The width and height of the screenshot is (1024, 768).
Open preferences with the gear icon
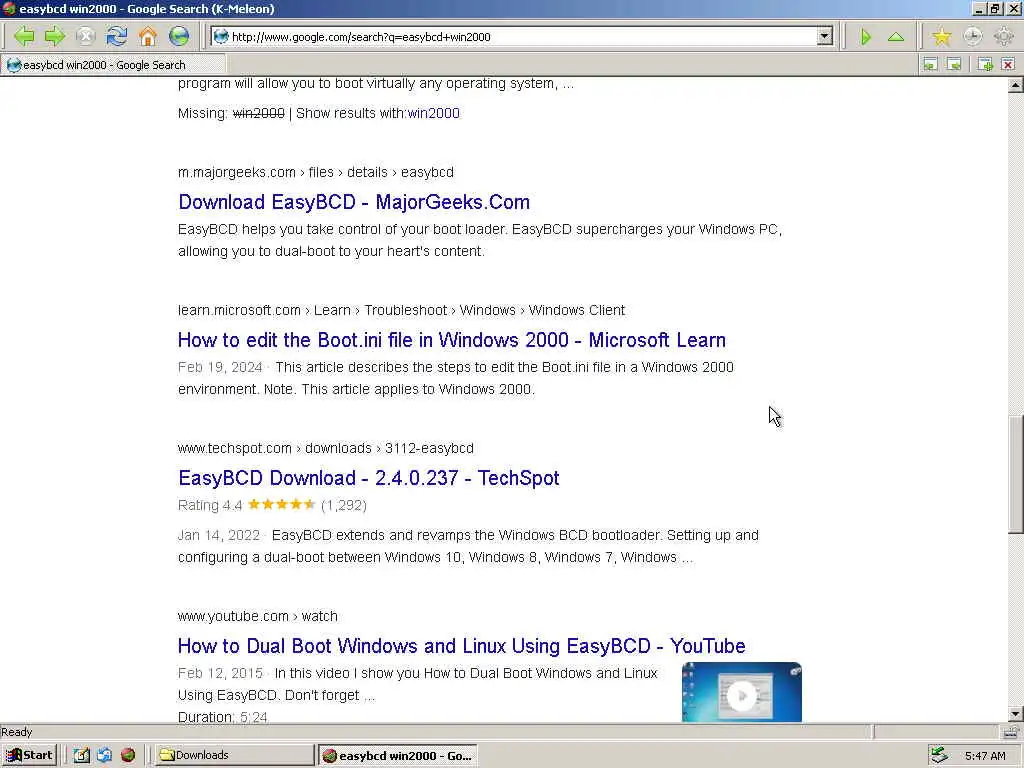tap(1004, 37)
